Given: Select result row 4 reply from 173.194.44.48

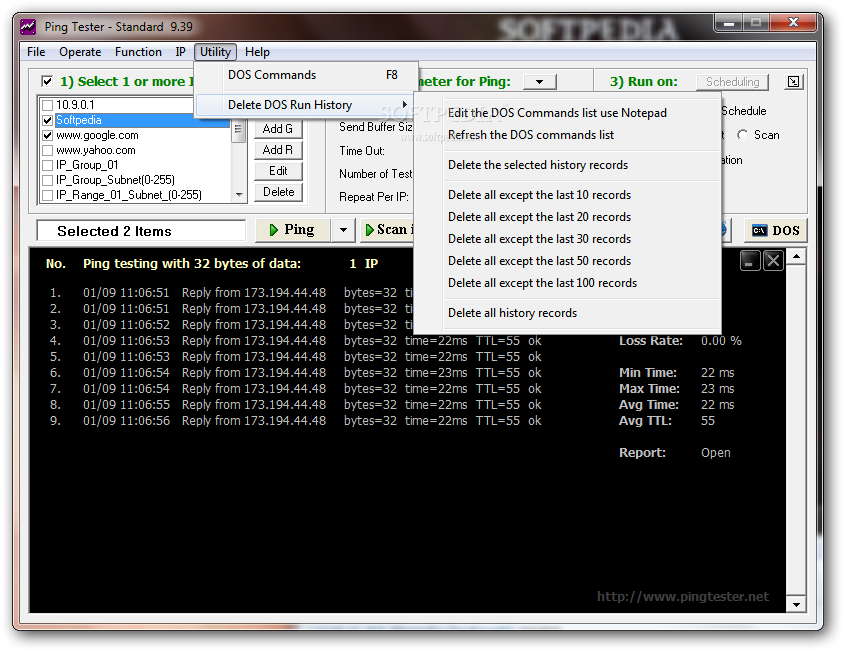Looking at the screenshot, I should click(296, 341).
